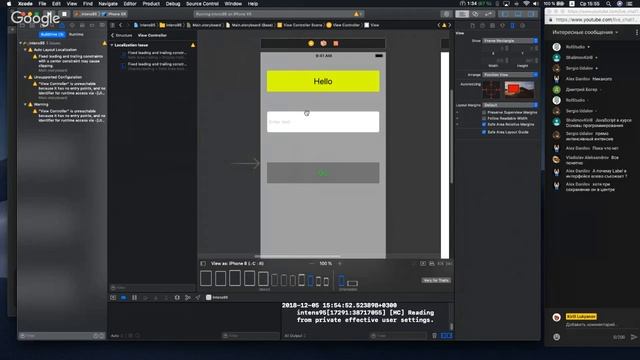
Task: Toggle hide/show Debug area panel button
Action: point(518,14)
